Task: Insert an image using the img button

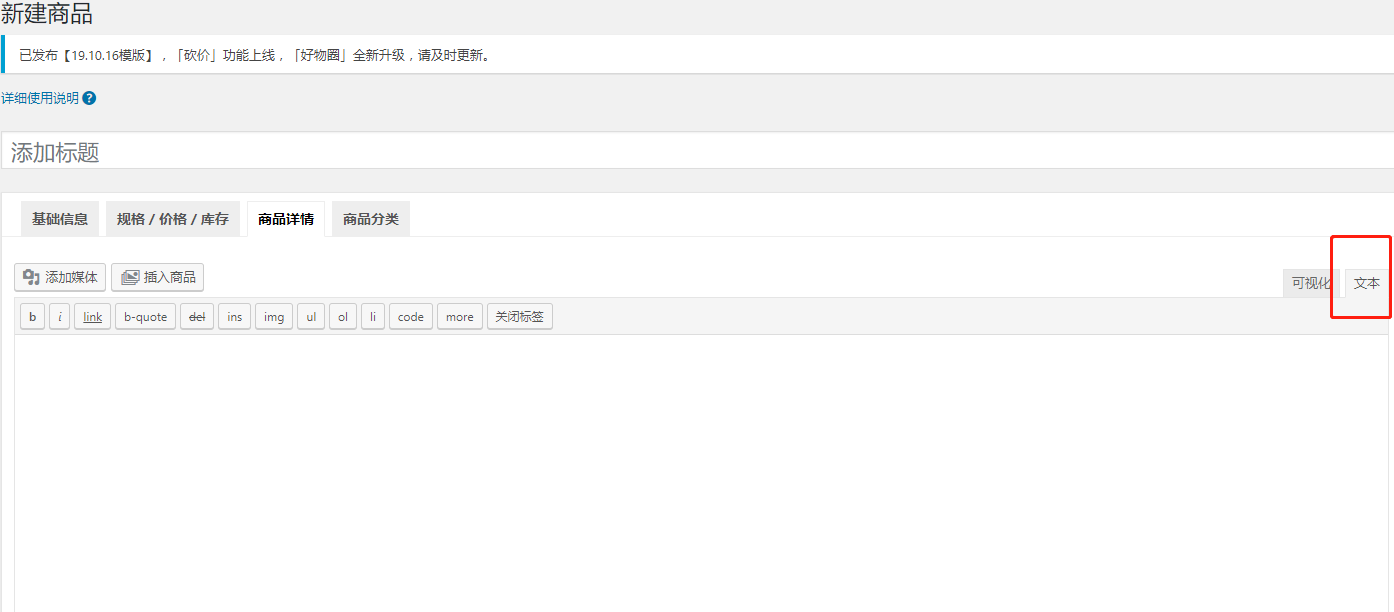Action: 273,317
